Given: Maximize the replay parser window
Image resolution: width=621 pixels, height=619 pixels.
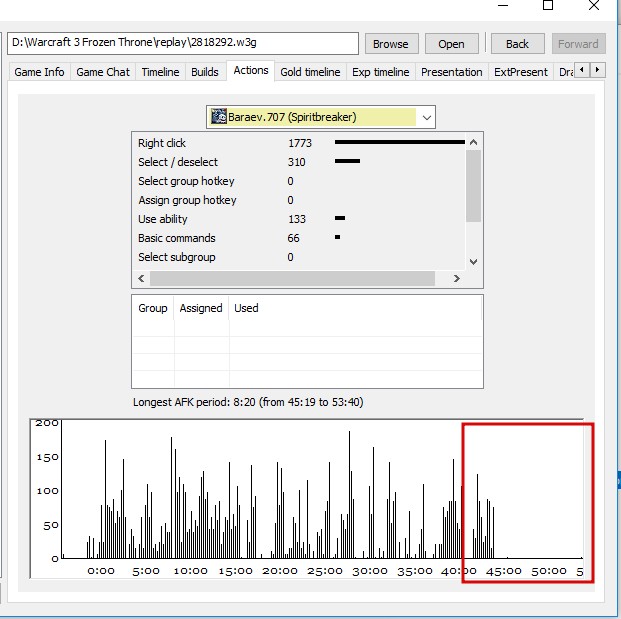Looking at the screenshot, I should 548,6.
